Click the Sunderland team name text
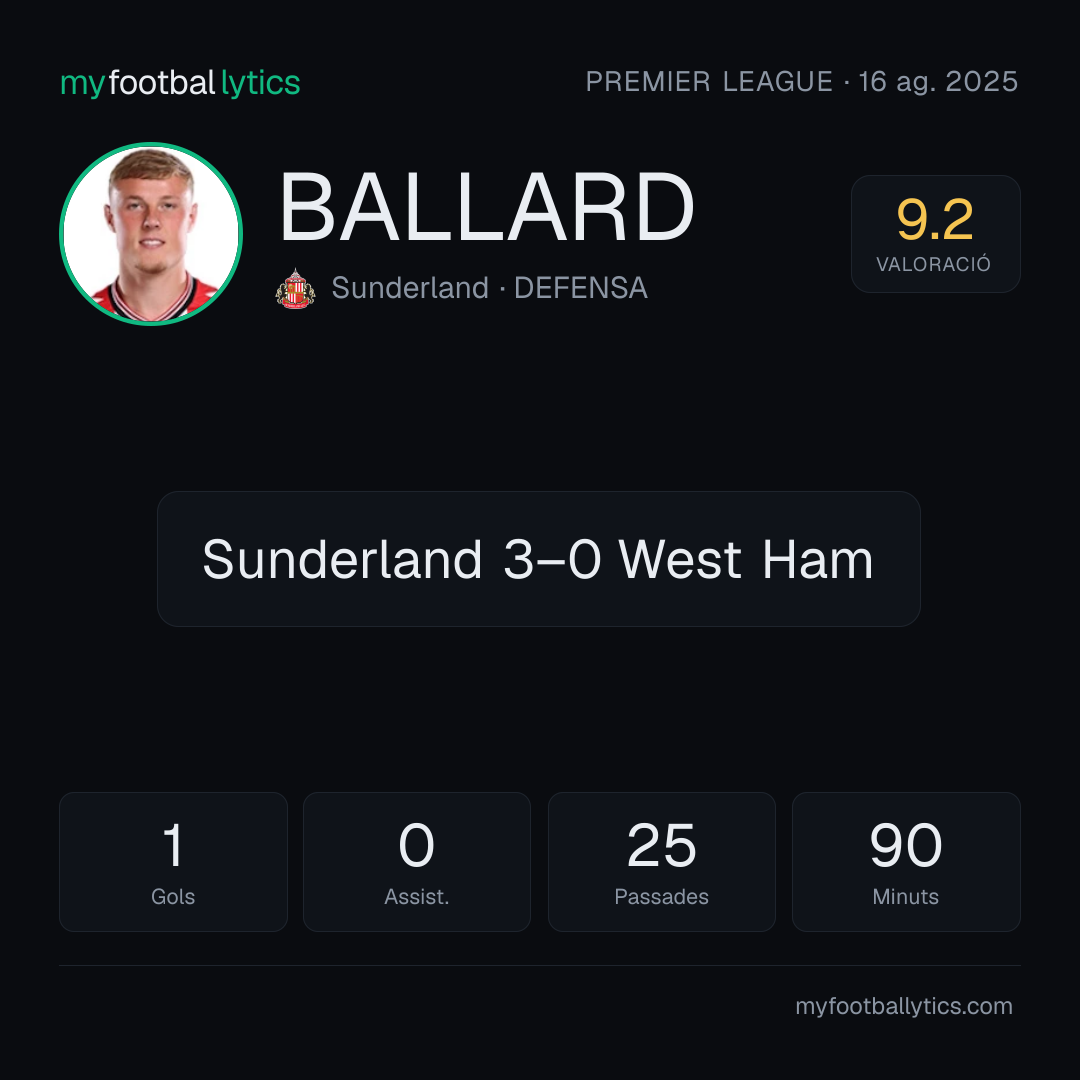 (x=410, y=288)
